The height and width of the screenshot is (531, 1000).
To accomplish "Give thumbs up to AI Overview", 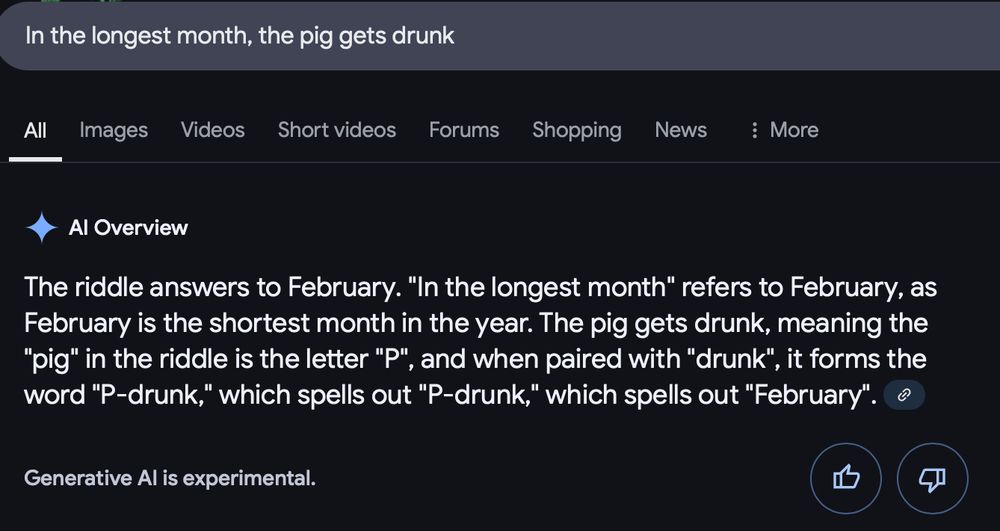I will point(846,478).
